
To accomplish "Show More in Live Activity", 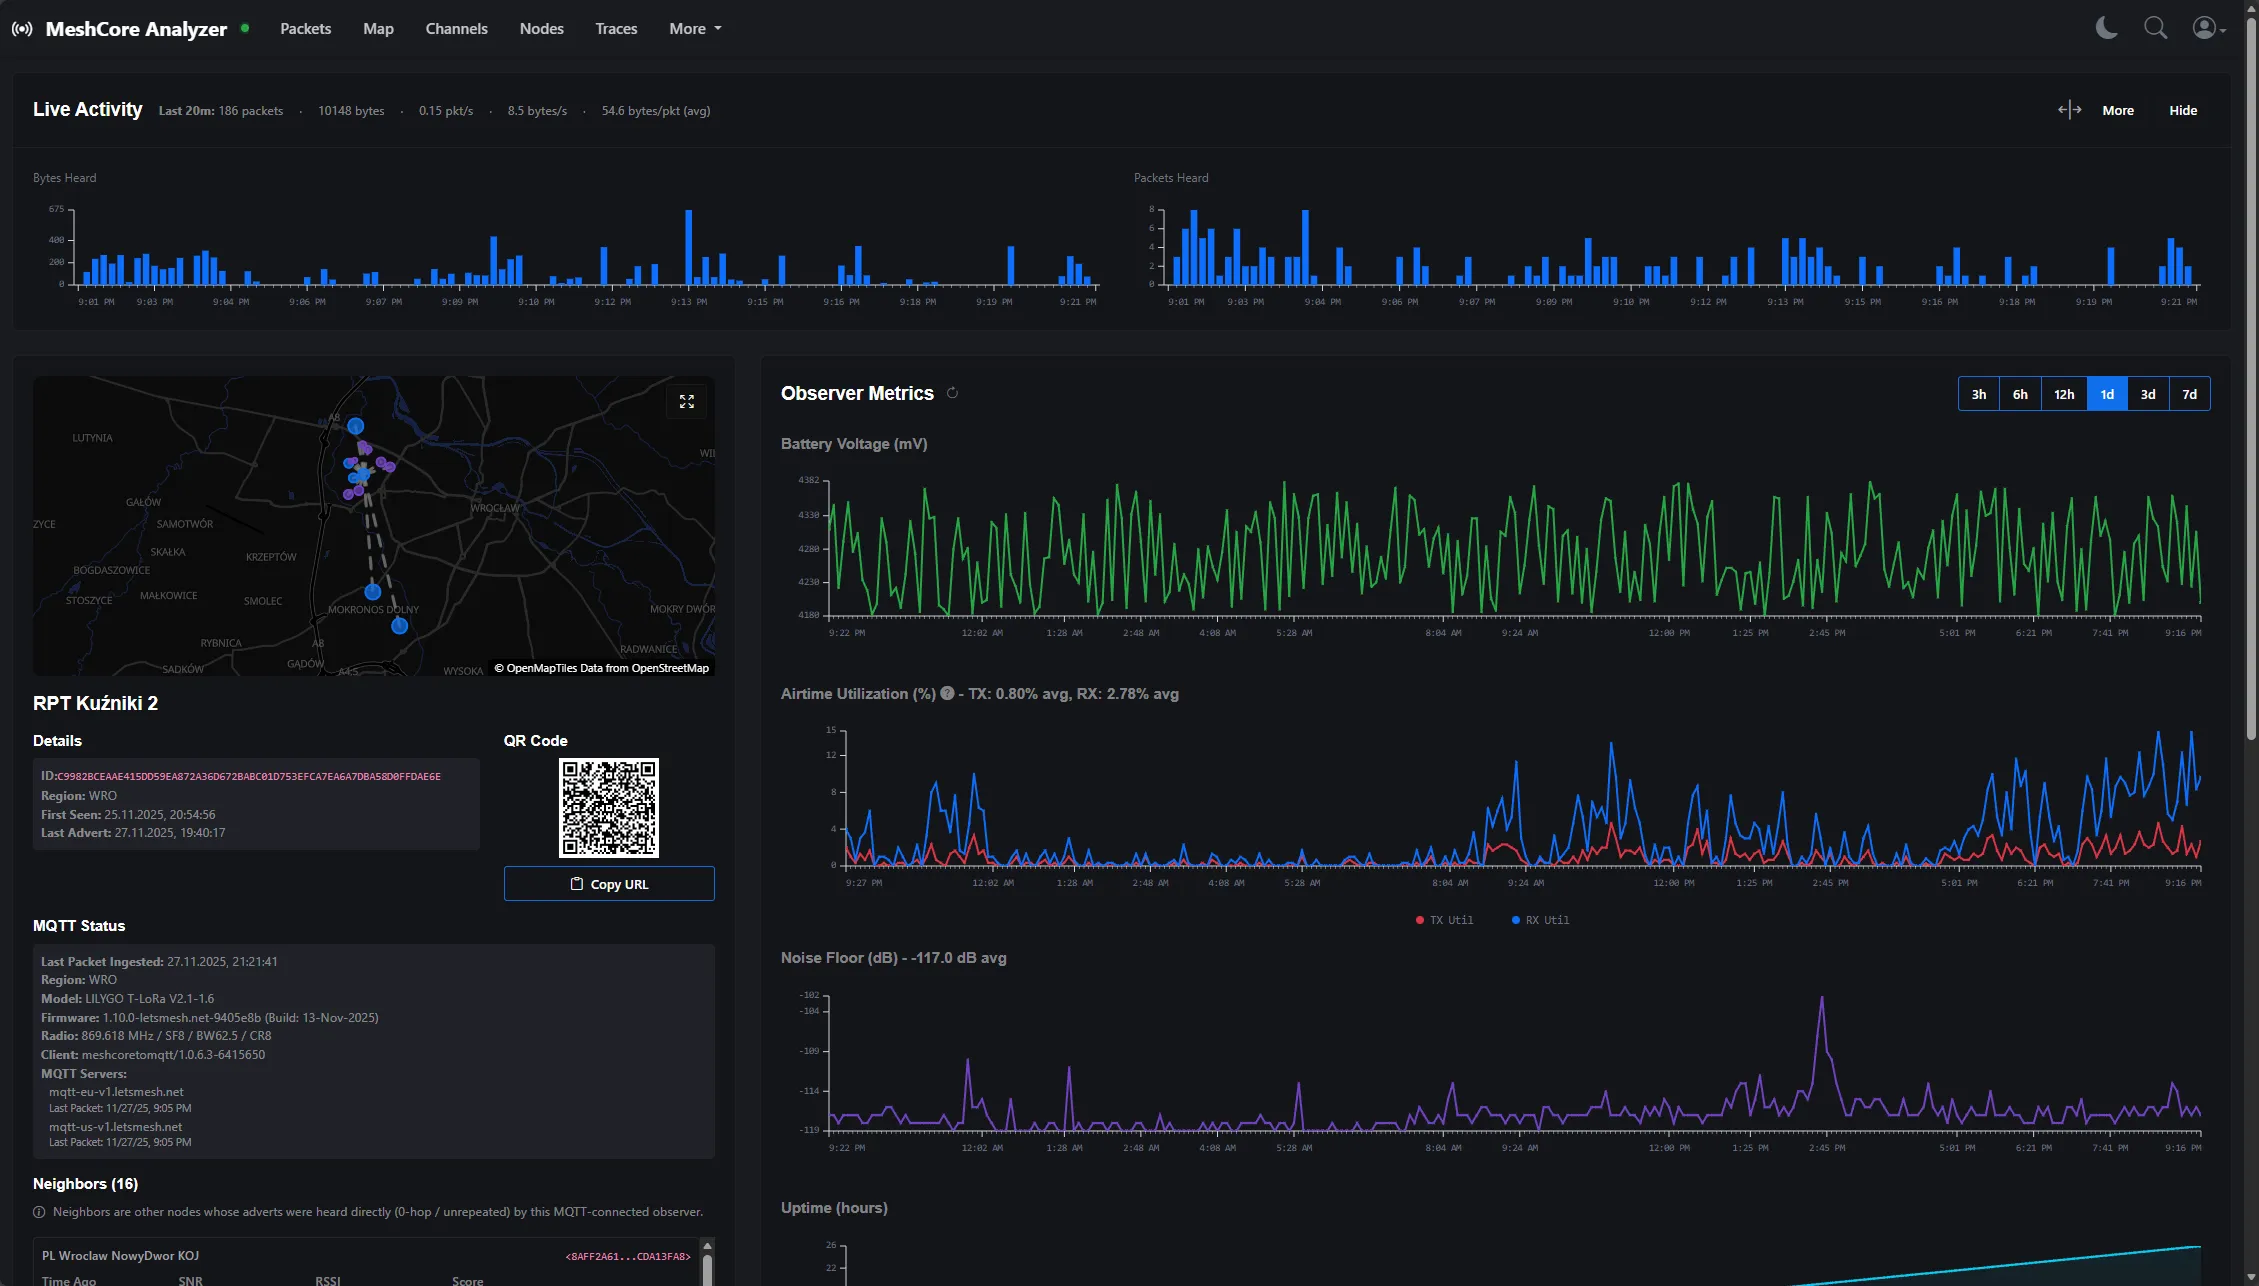I will (2117, 110).
